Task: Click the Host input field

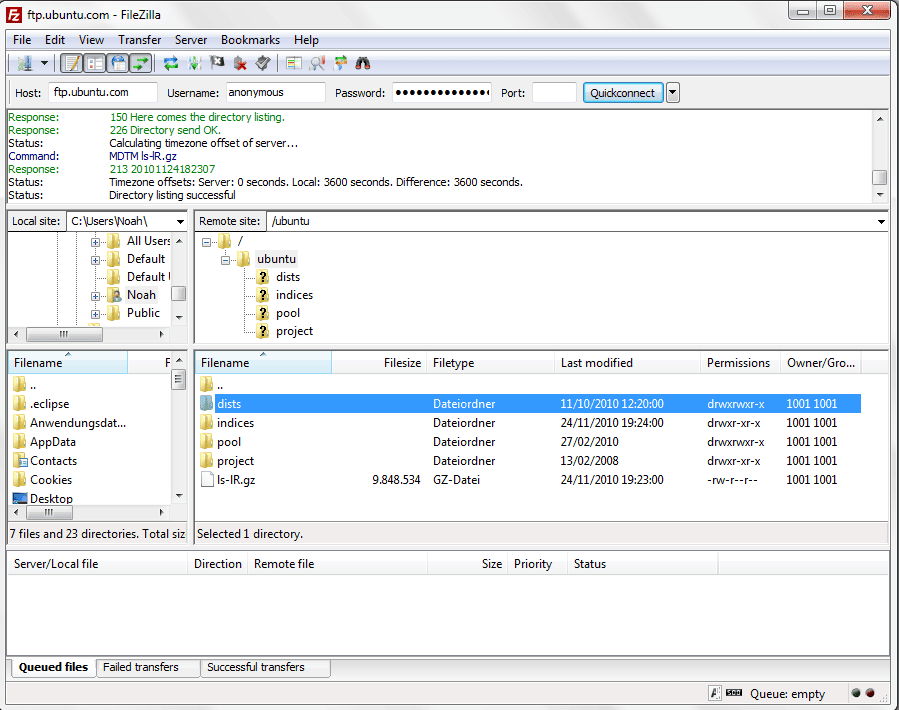Action: point(103,92)
